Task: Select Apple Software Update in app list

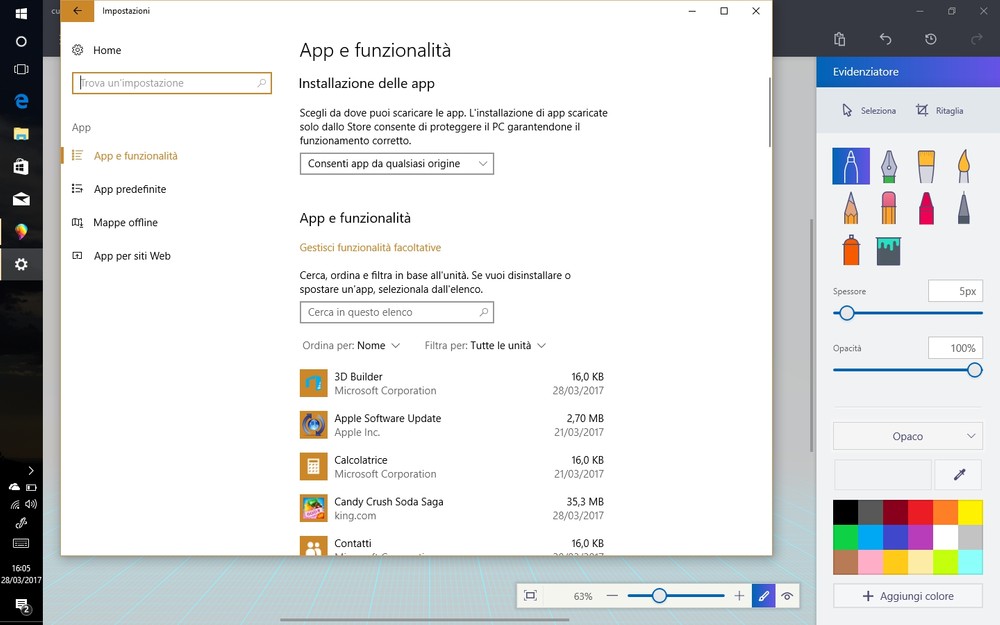Action: 452,425
